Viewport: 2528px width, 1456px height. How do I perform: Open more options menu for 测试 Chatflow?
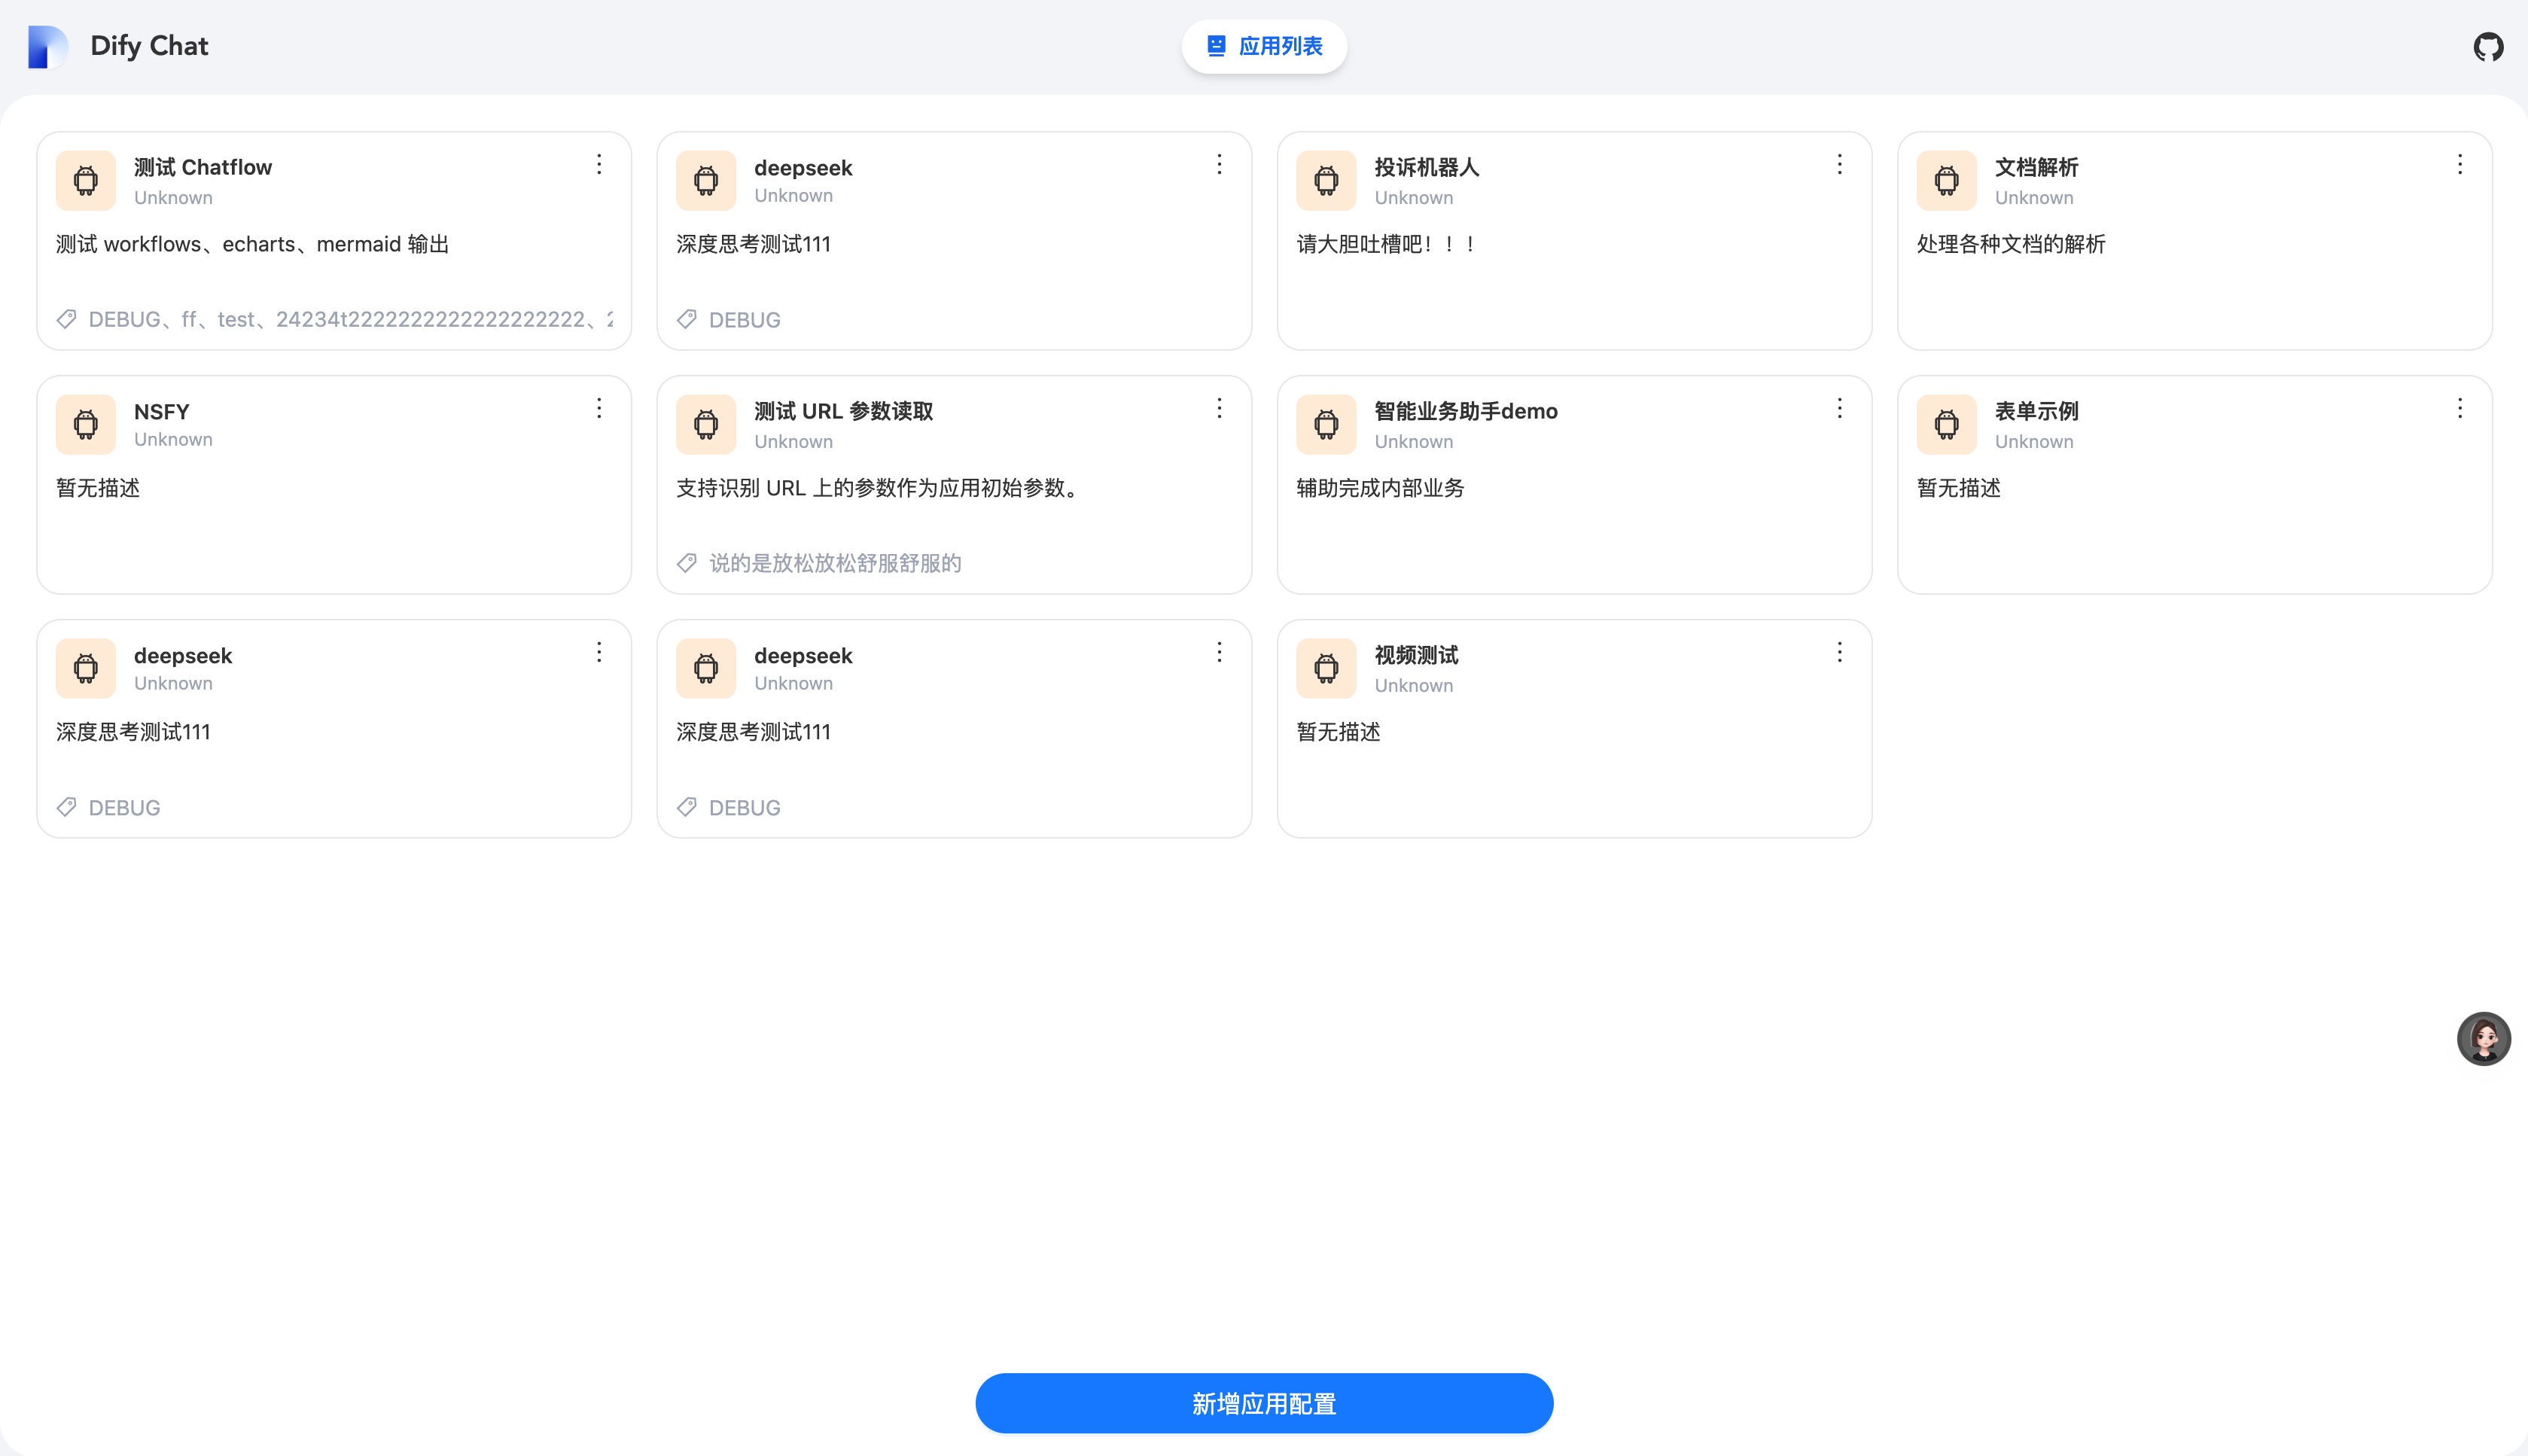click(x=599, y=164)
